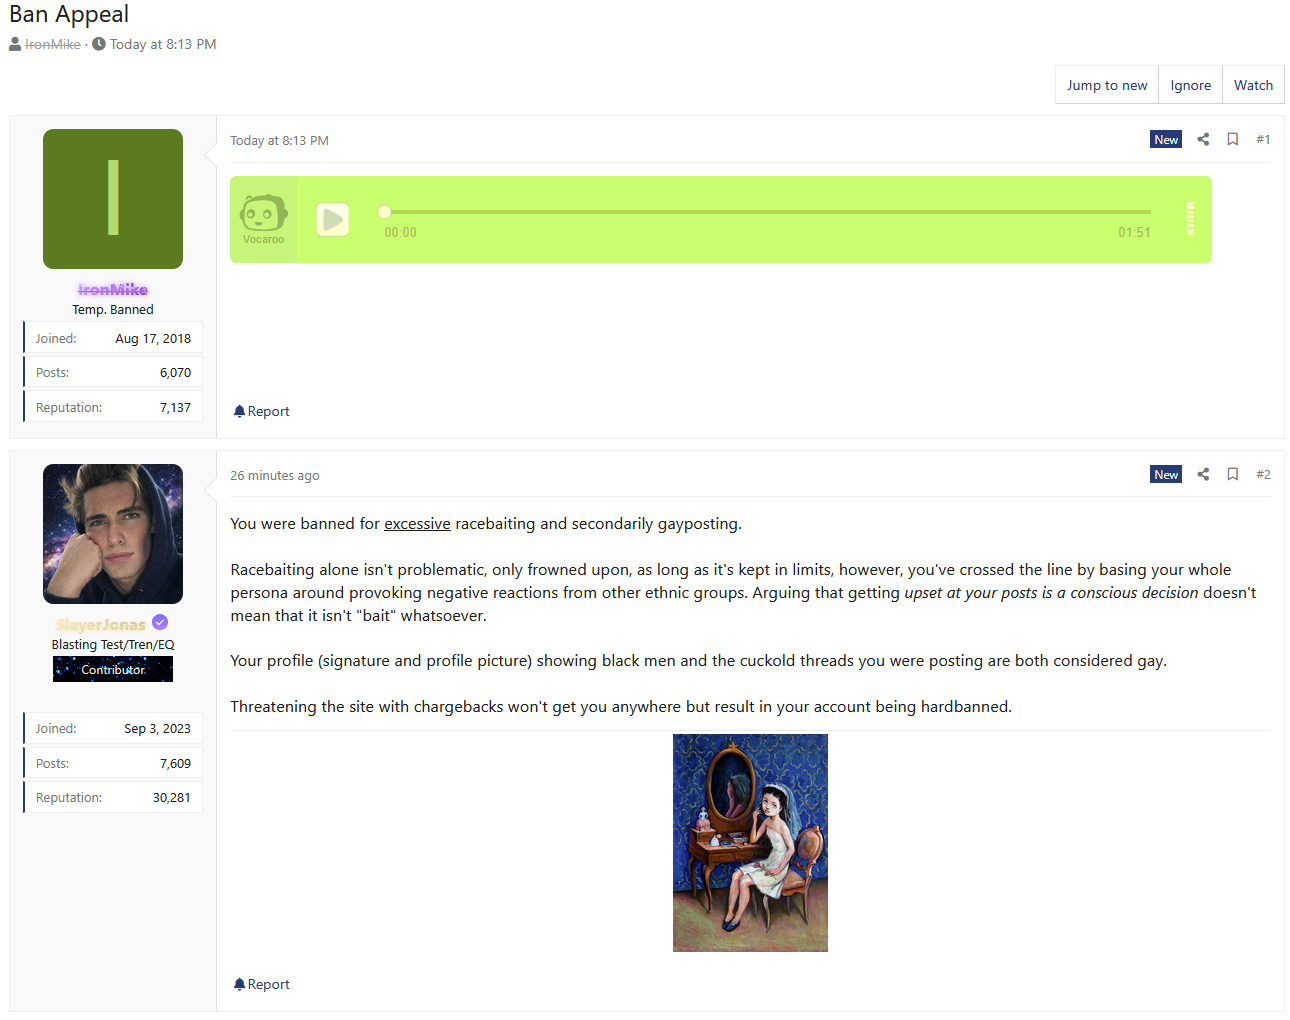This screenshot has height=1020, width=1290.
Task: Click the Blasting Test/Tren/EQ user title
Action: click(x=113, y=645)
